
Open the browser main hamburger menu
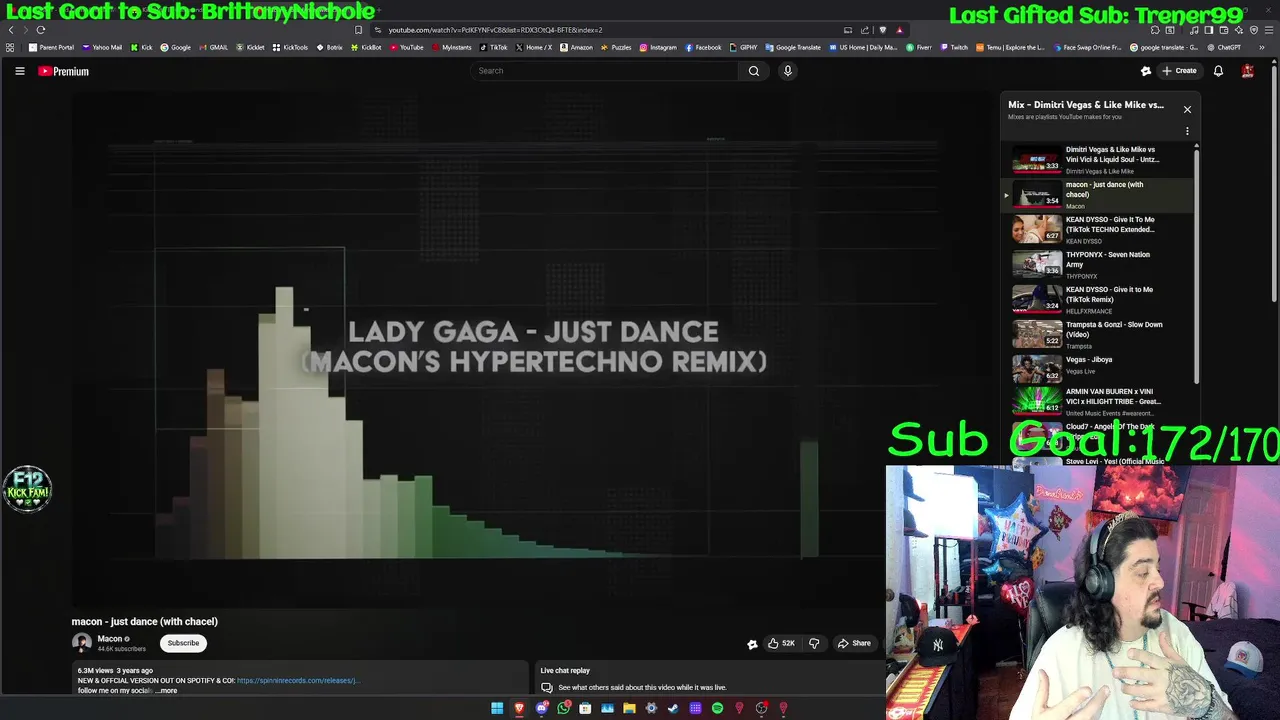pyautogui.click(x=1267, y=30)
